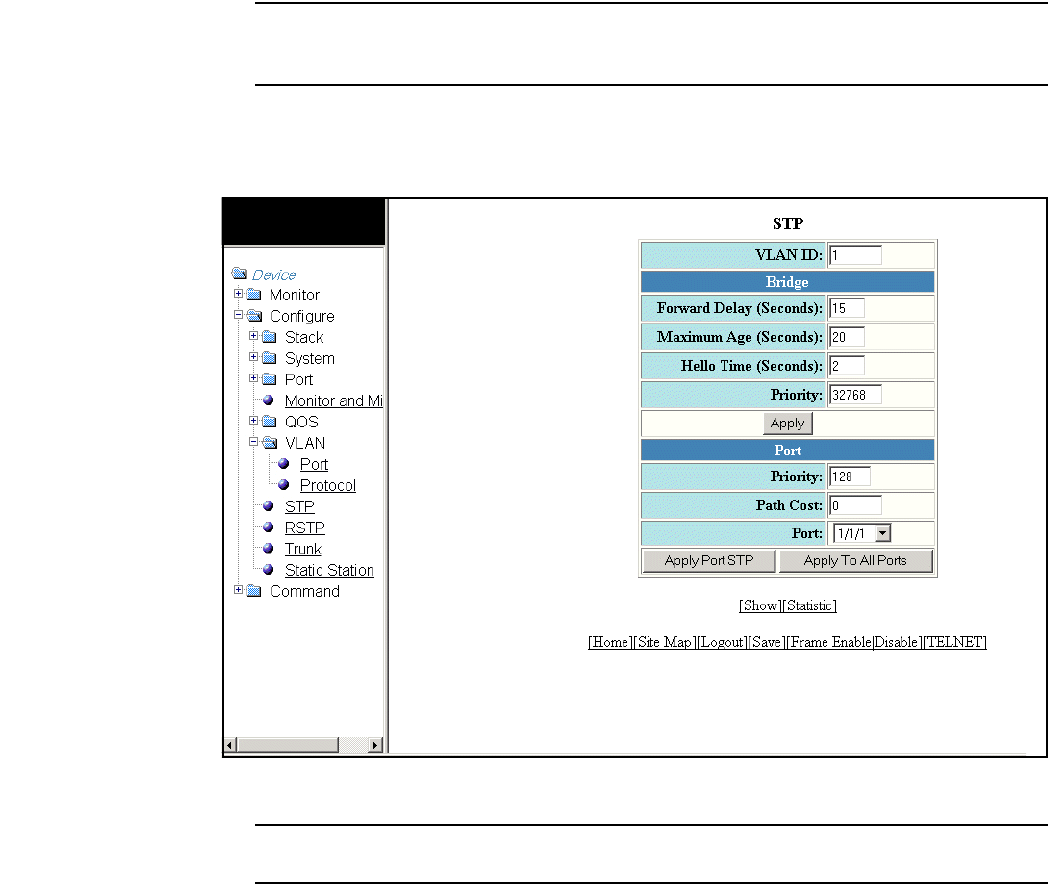Open the VLAN Protocol link
The height and width of the screenshot is (888, 1048).
coord(328,486)
